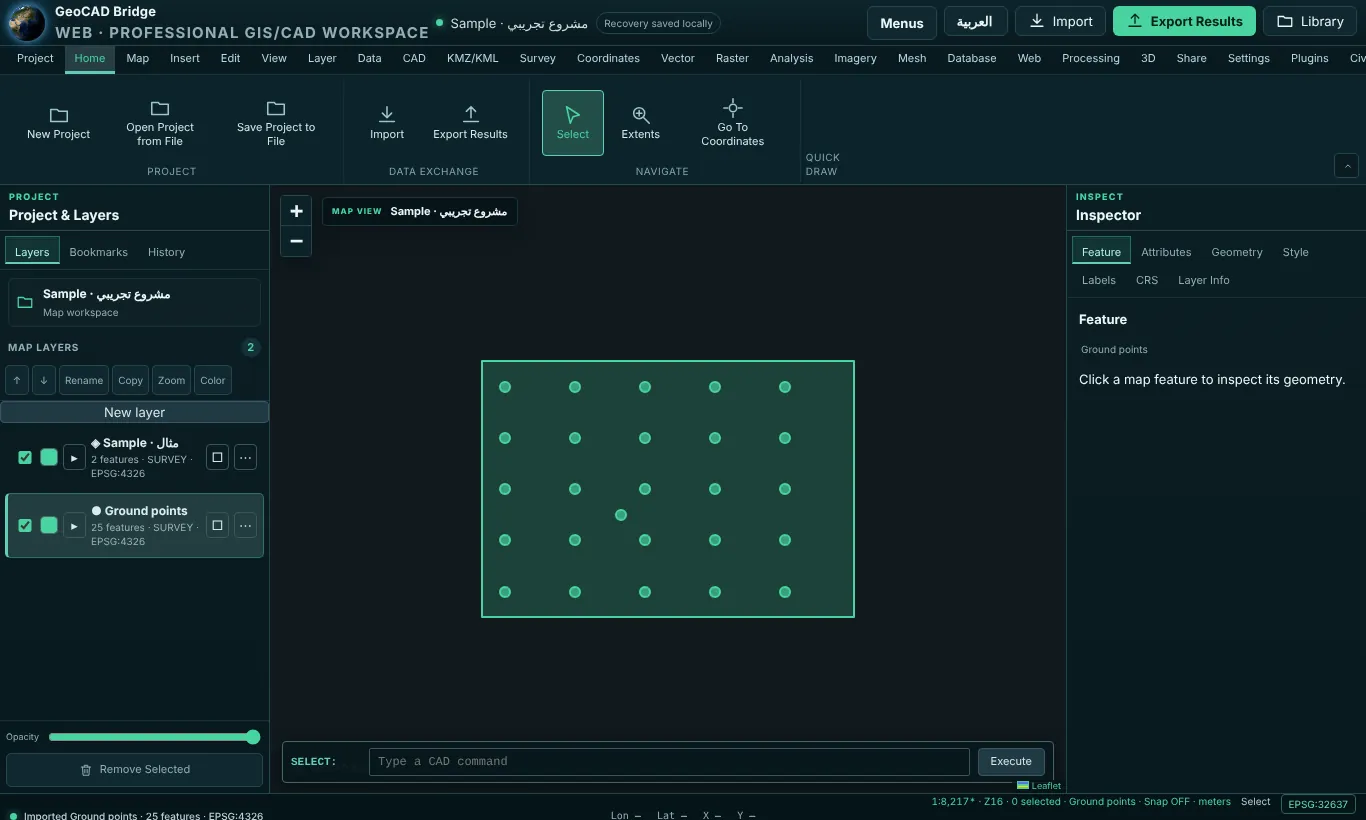Click Save Project to File
The image size is (1366, 820).
tap(276, 123)
